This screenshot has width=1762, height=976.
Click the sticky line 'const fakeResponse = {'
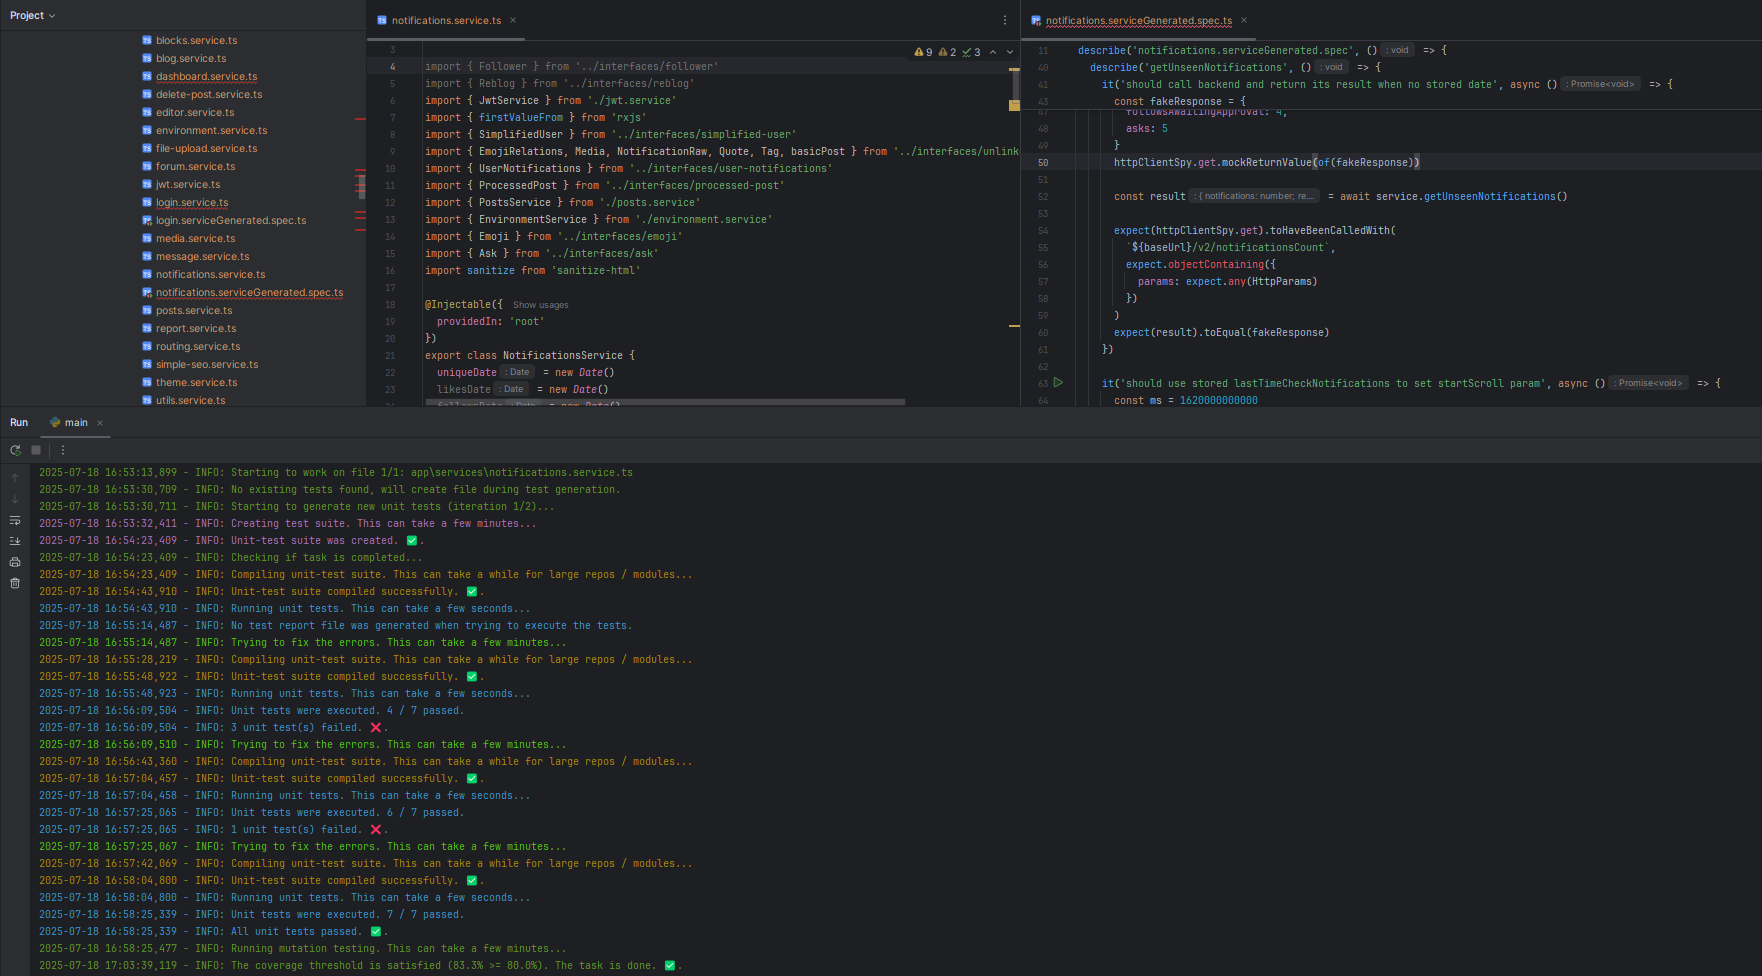click(1180, 101)
